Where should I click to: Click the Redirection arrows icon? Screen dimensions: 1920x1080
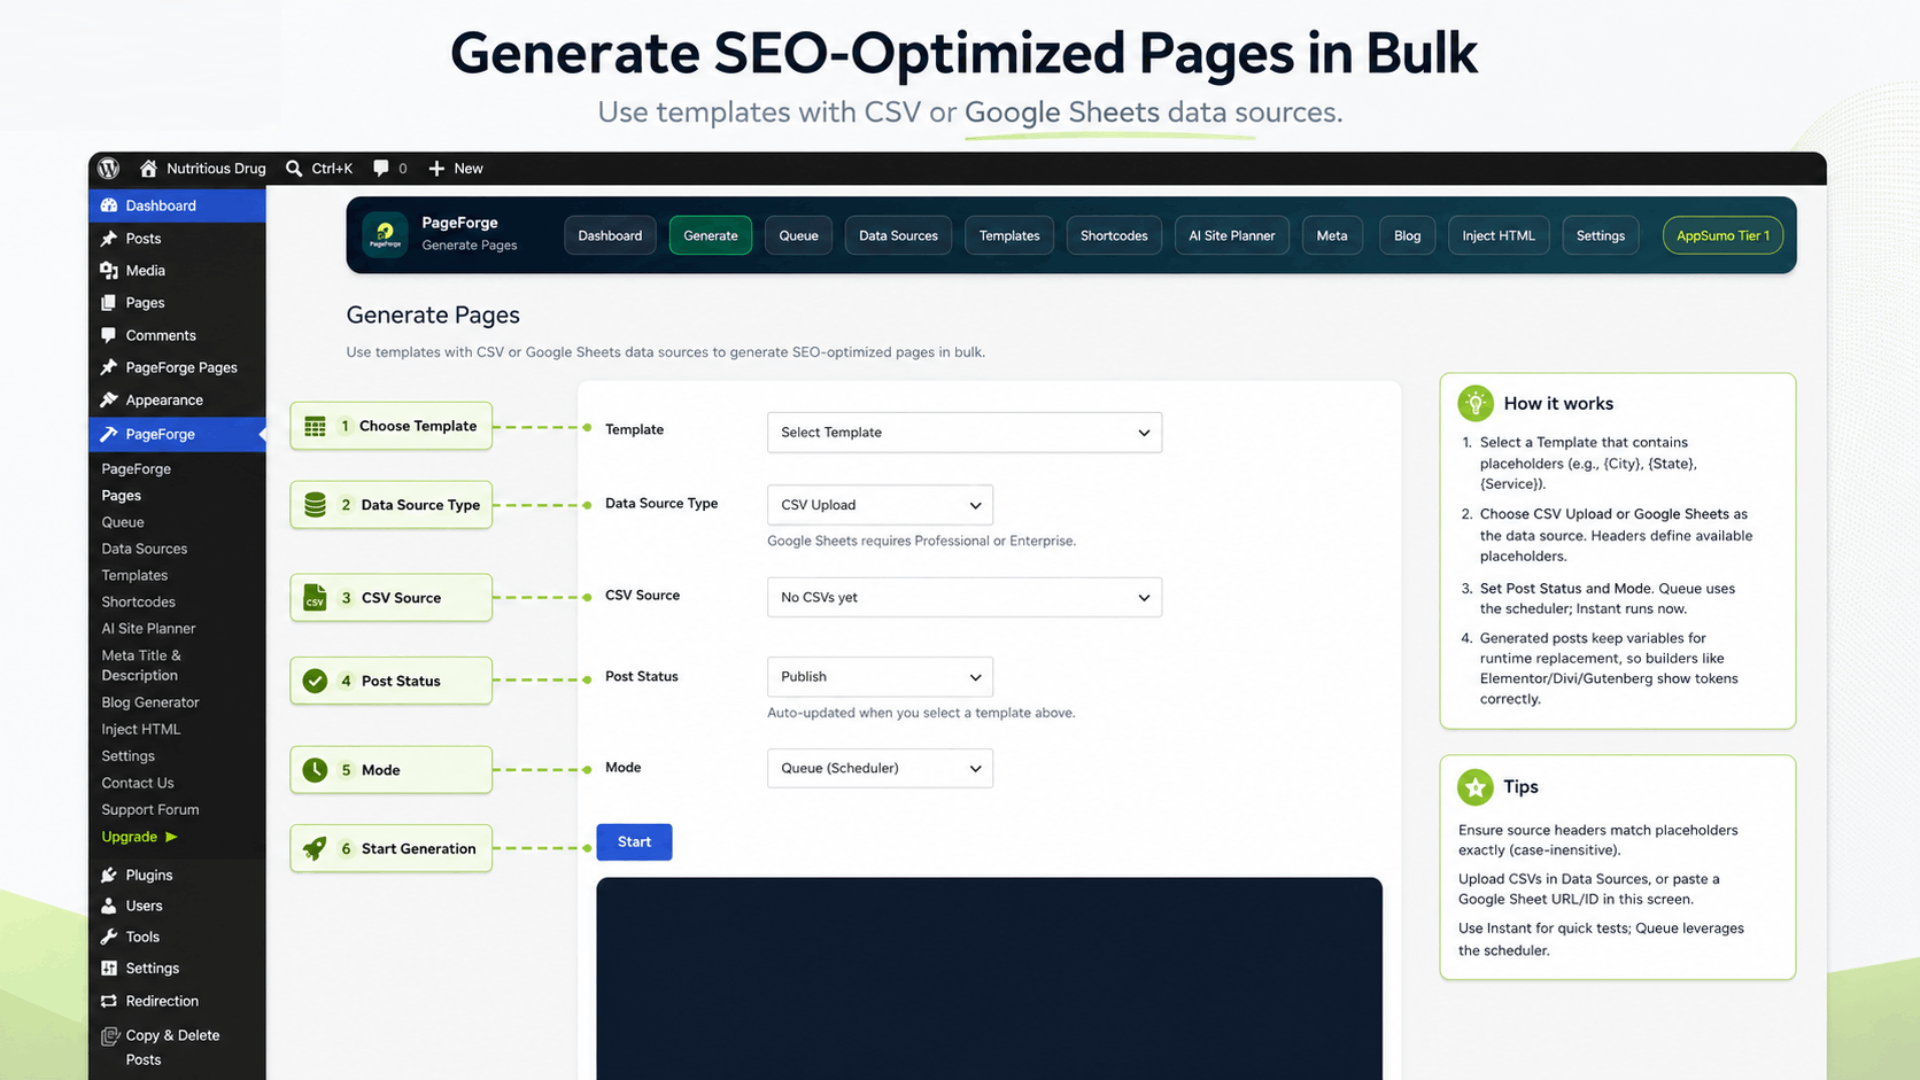point(109,1001)
